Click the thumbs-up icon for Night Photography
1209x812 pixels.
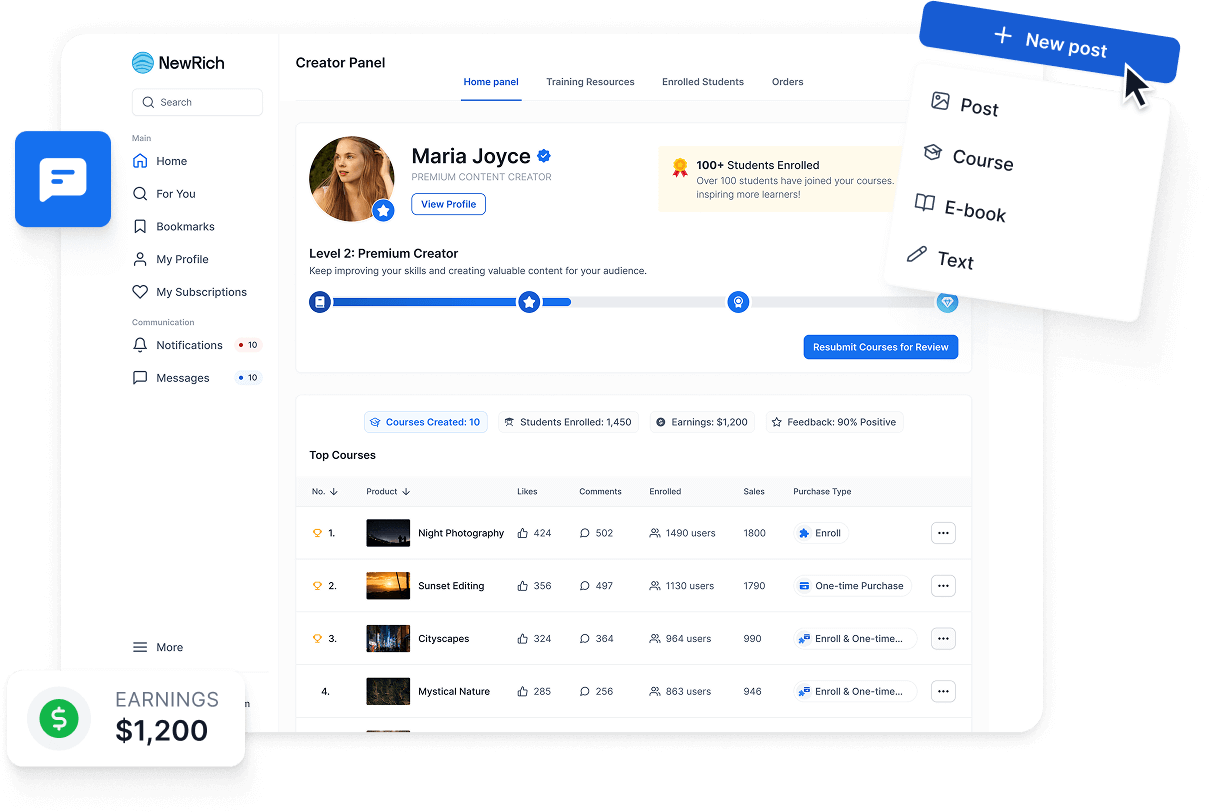click(x=523, y=533)
